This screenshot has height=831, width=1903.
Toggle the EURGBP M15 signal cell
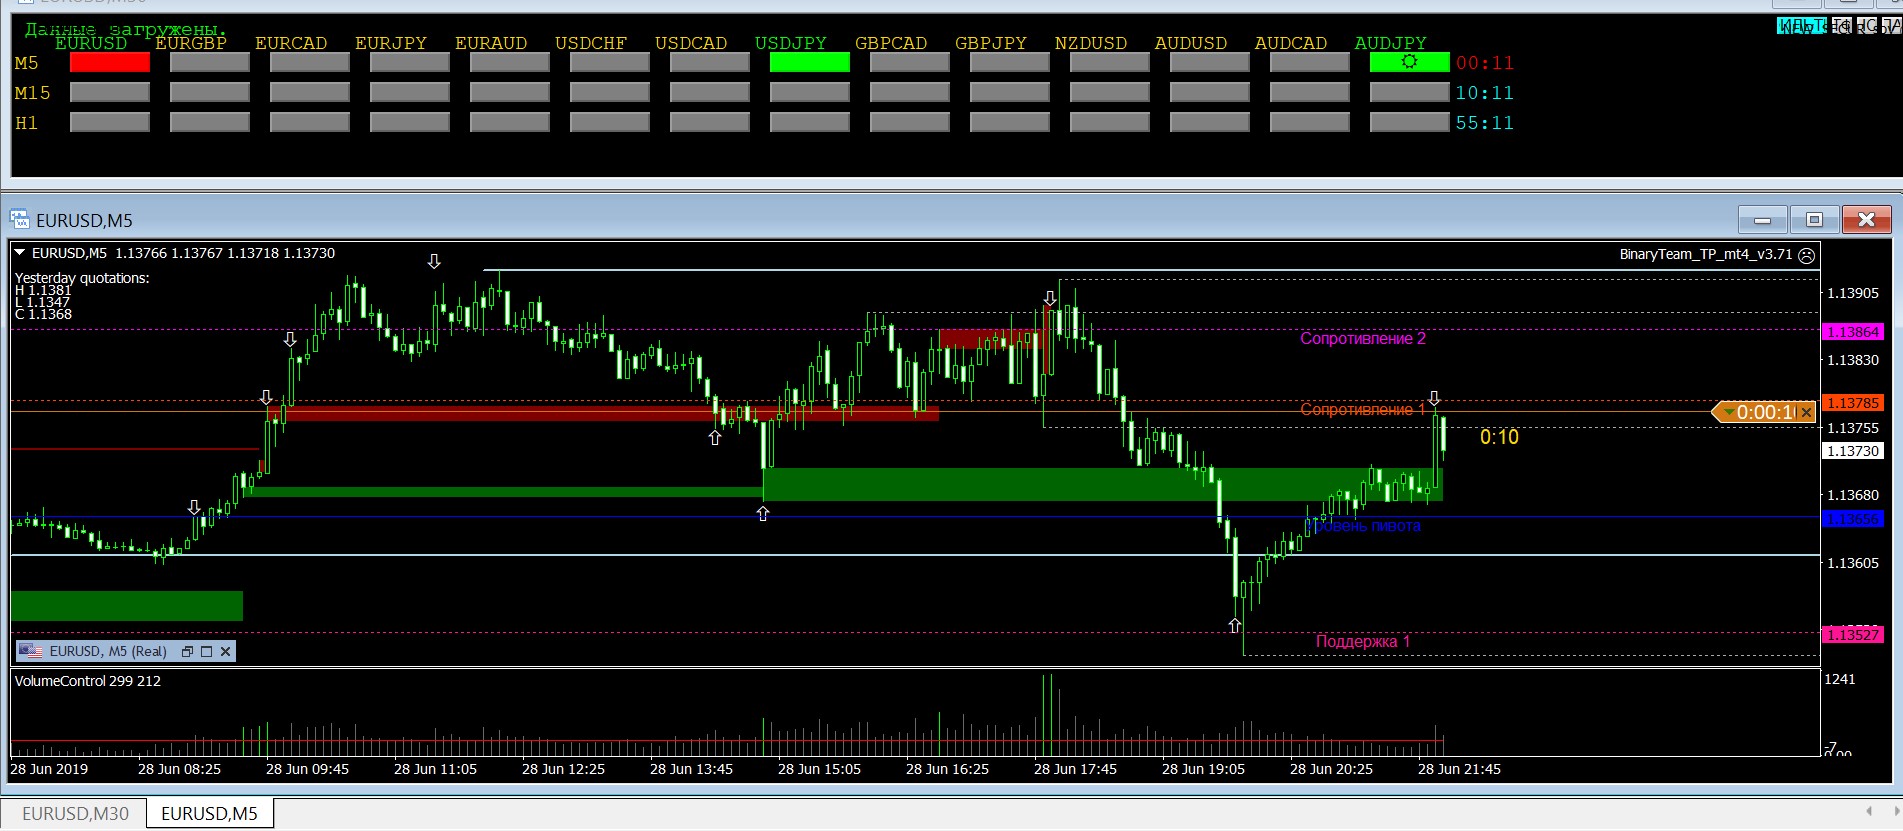(x=209, y=93)
